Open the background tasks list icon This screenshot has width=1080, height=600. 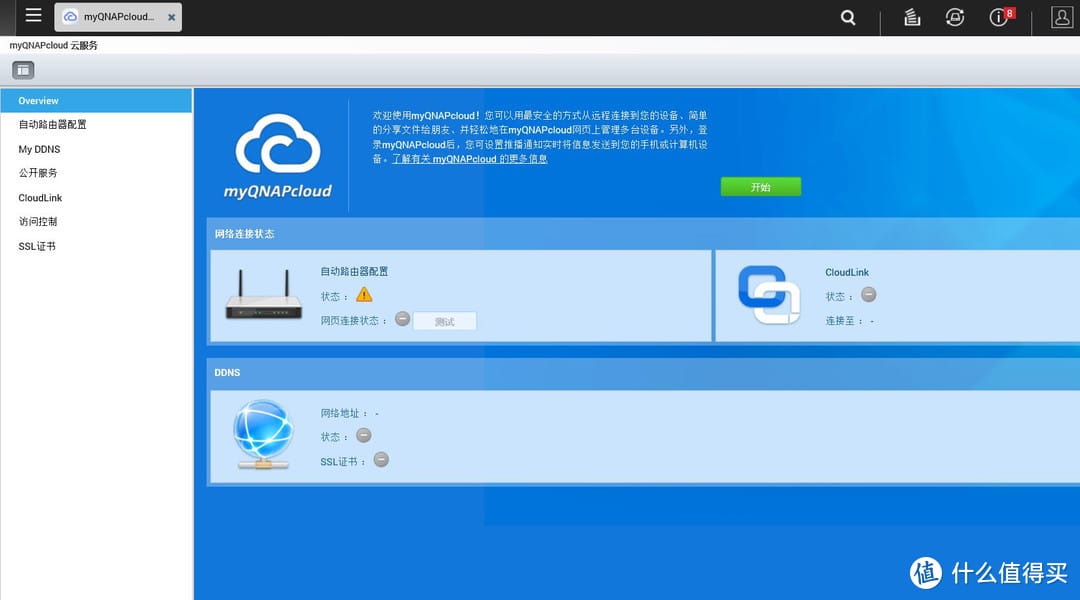[911, 17]
